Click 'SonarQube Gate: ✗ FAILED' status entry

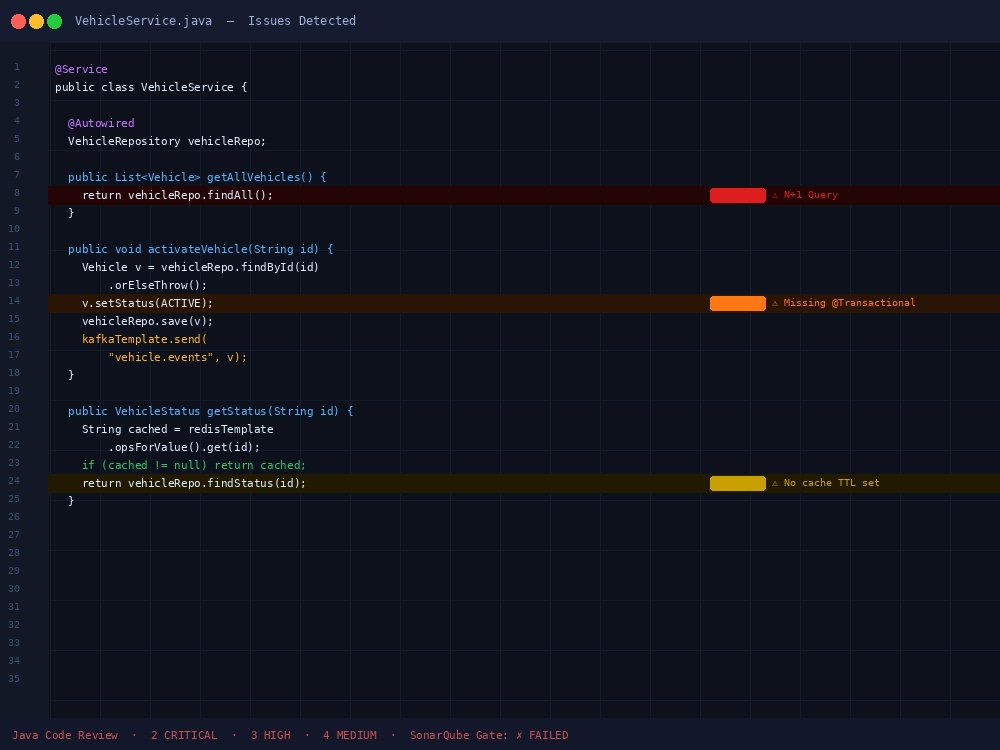489,735
